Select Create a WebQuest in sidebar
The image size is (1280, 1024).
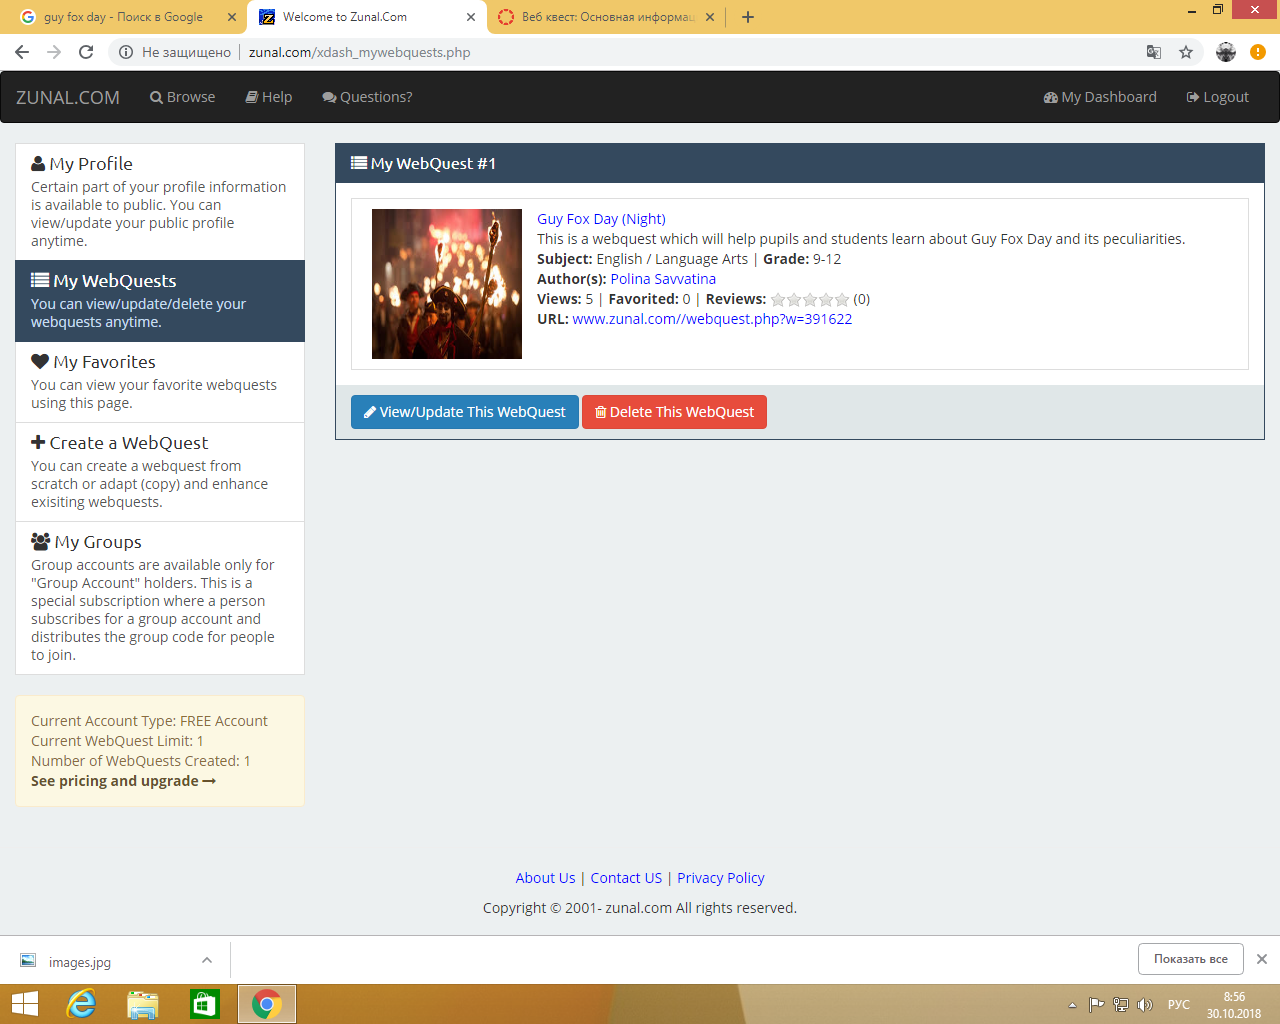point(128,443)
